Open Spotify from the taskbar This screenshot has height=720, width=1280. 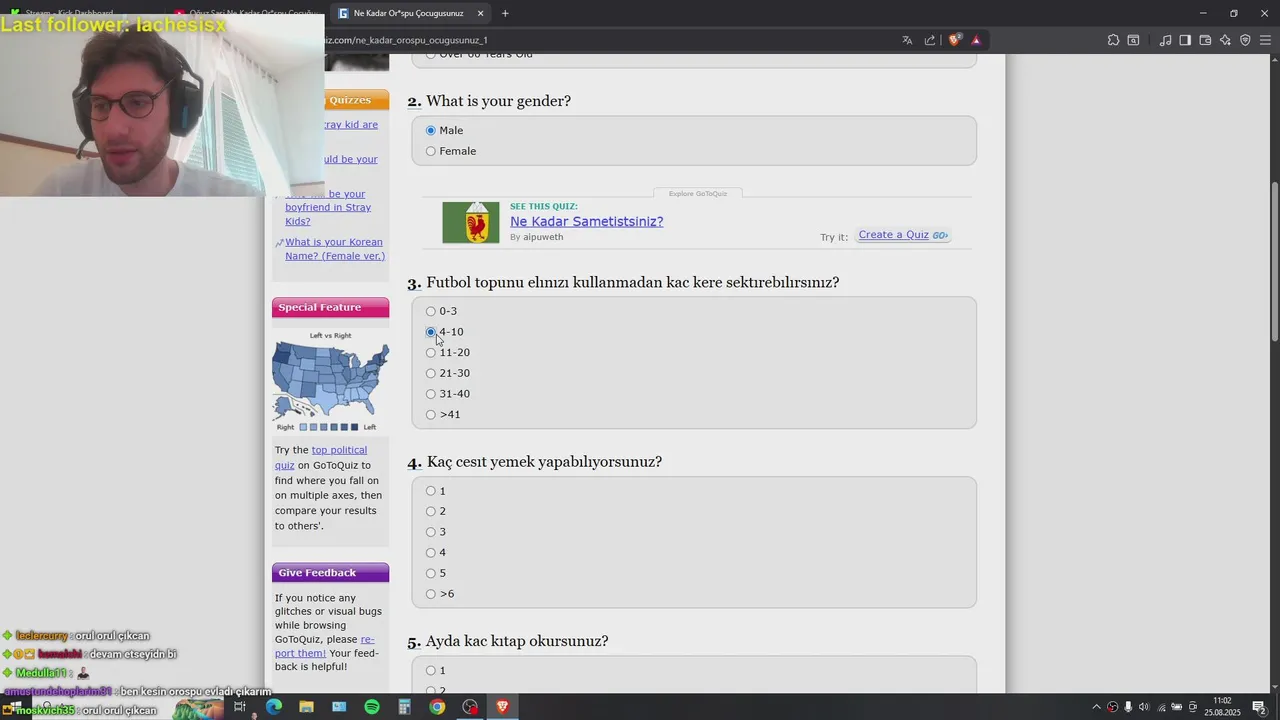(x=372, y=707)
